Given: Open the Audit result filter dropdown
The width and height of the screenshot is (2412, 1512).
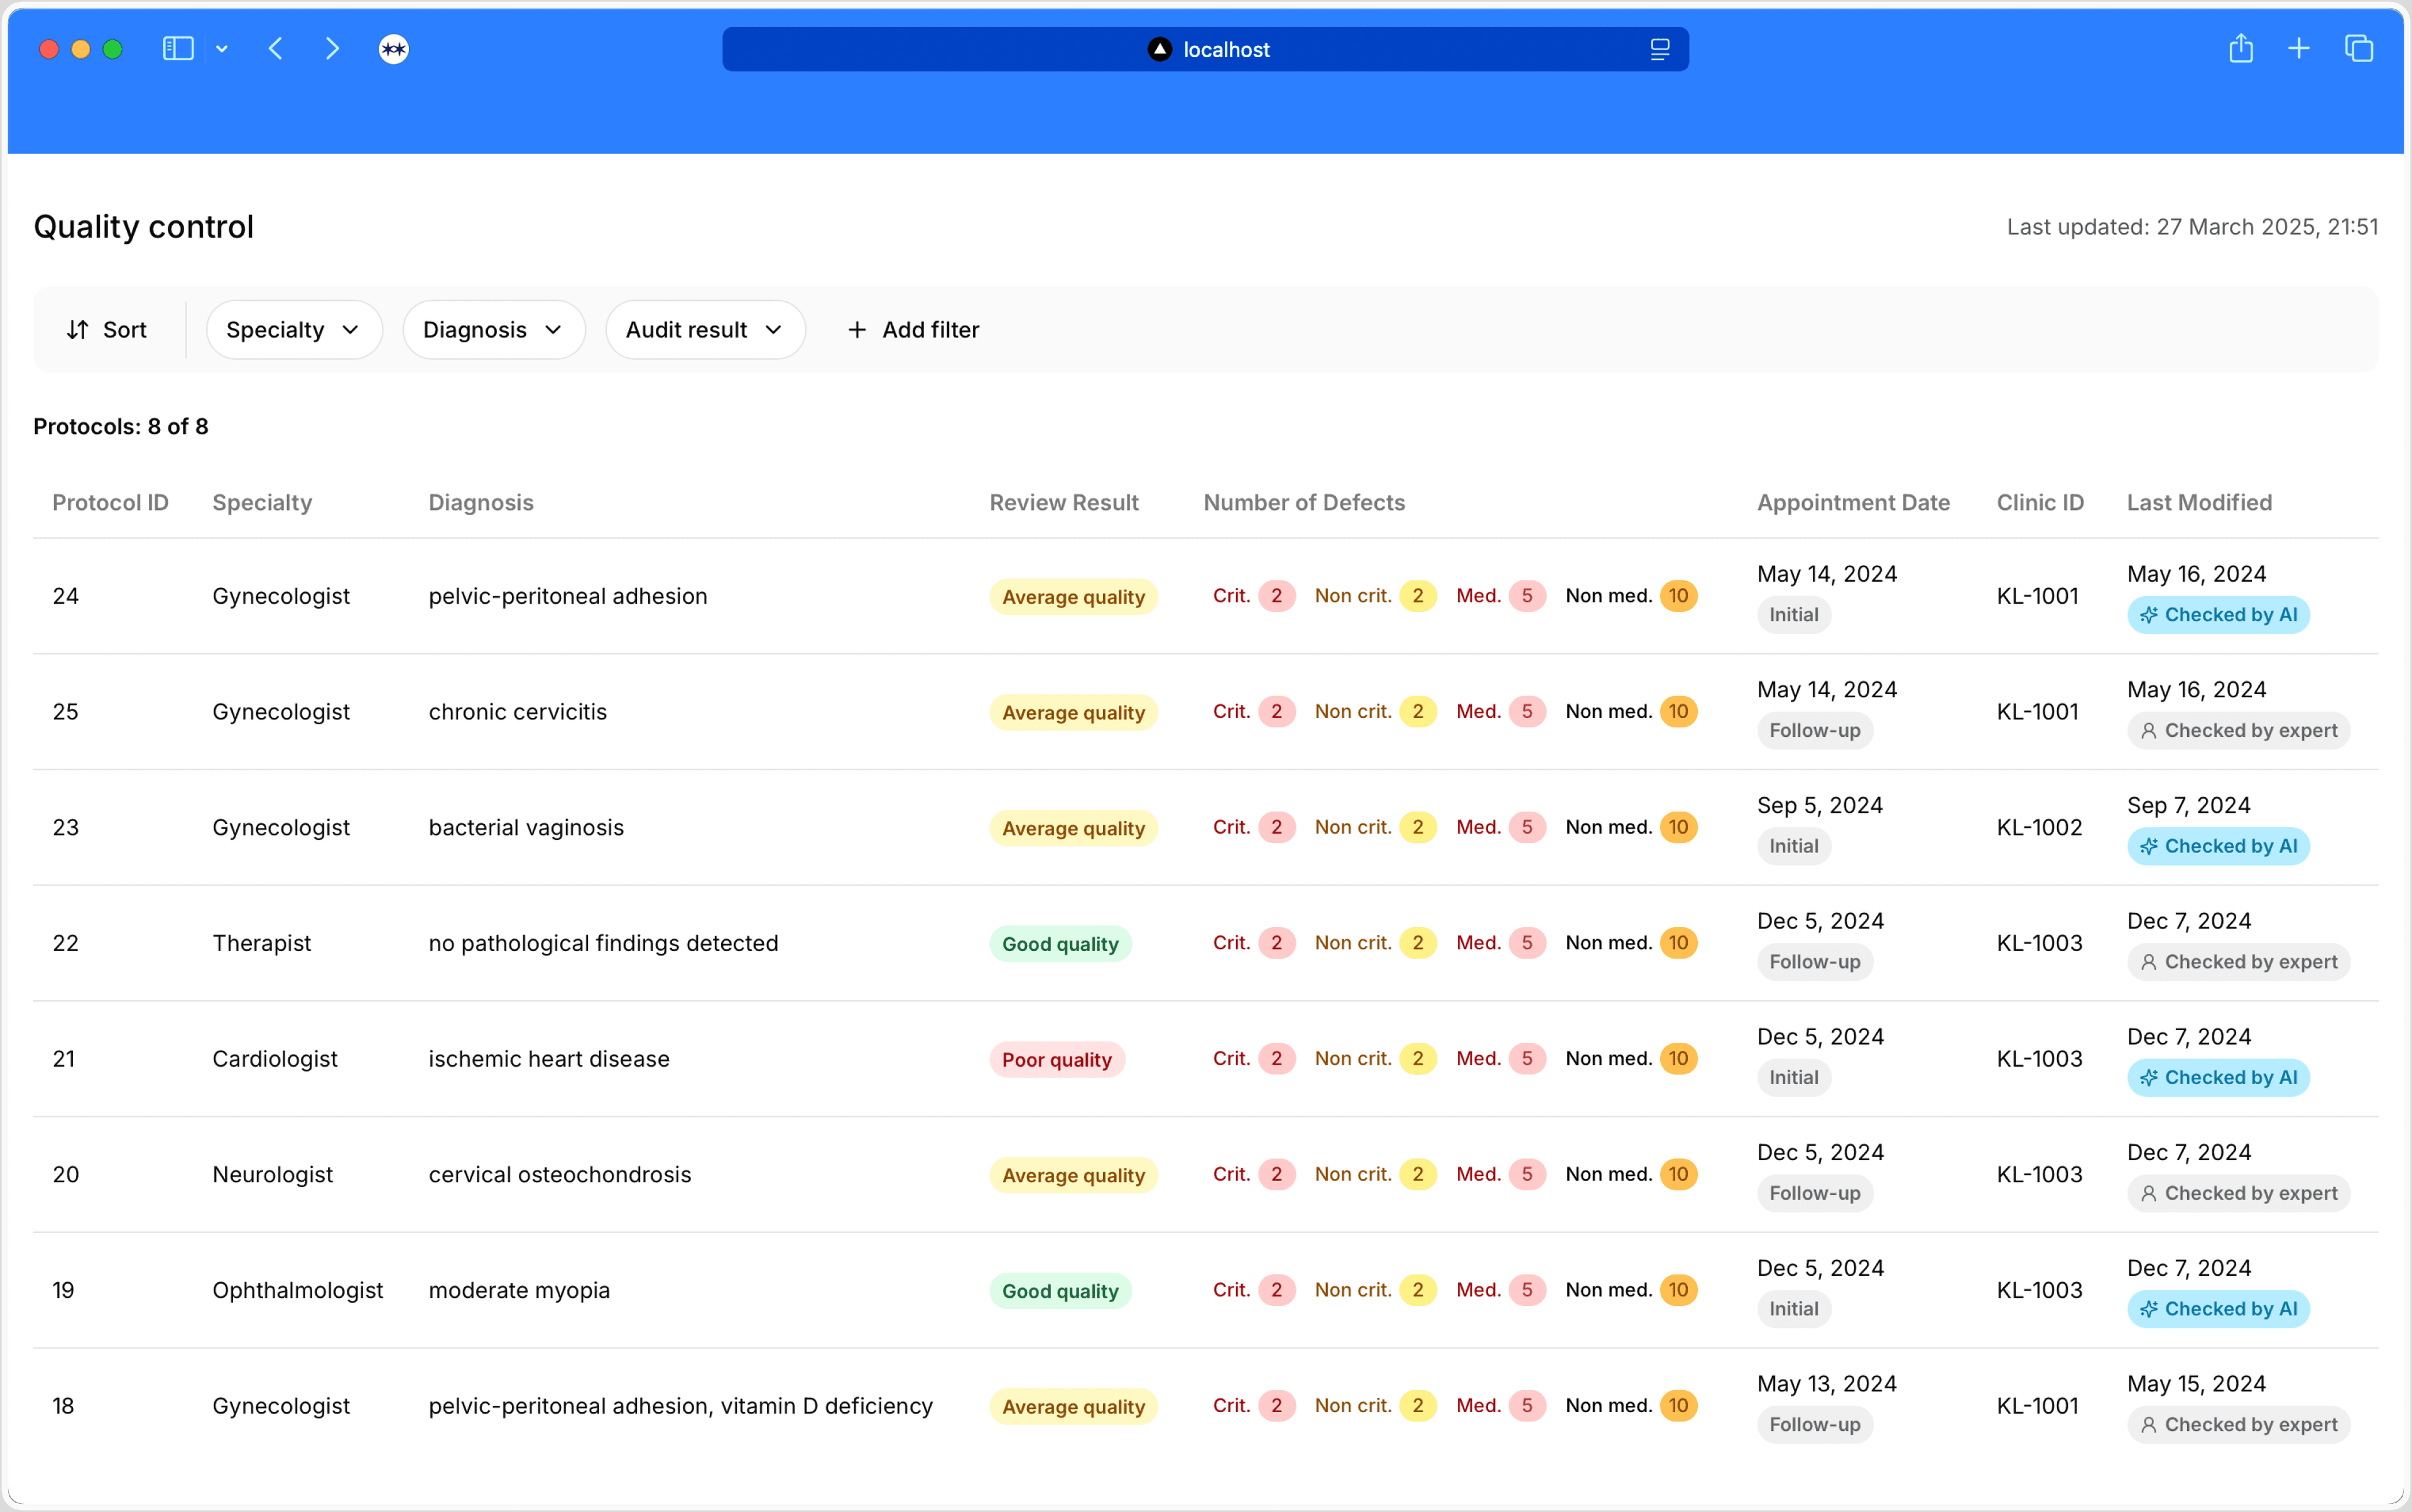Looking at the screenshot, I should [704, 330].
